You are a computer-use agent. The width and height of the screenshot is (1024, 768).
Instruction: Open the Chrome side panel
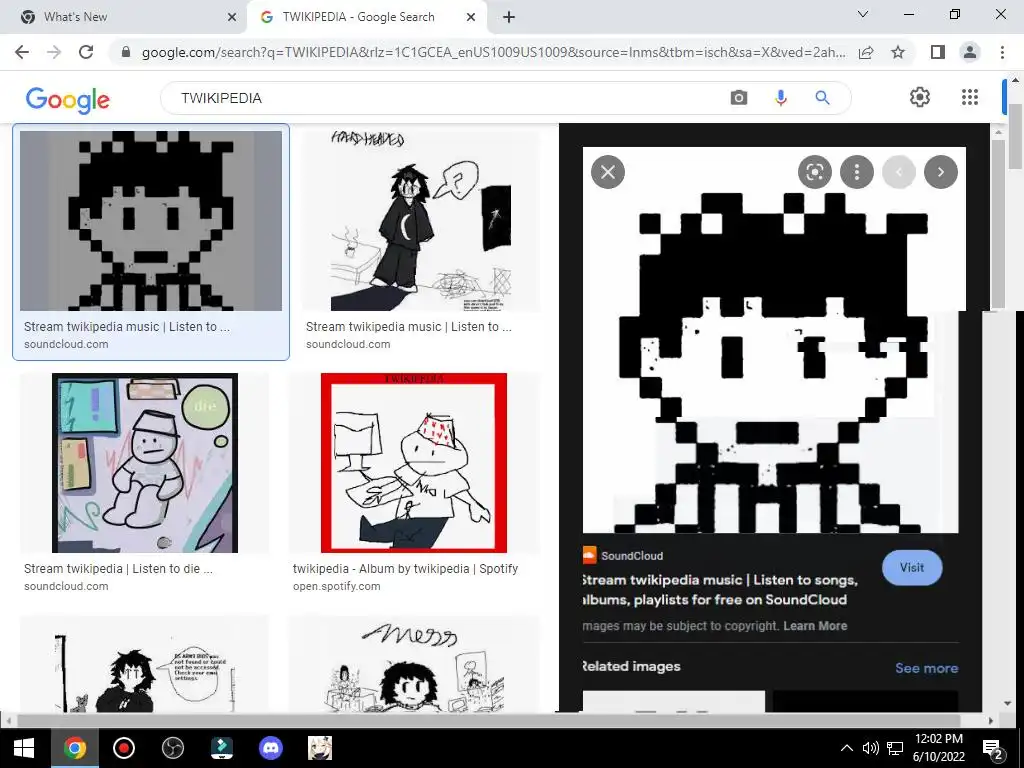click(938, 52)
